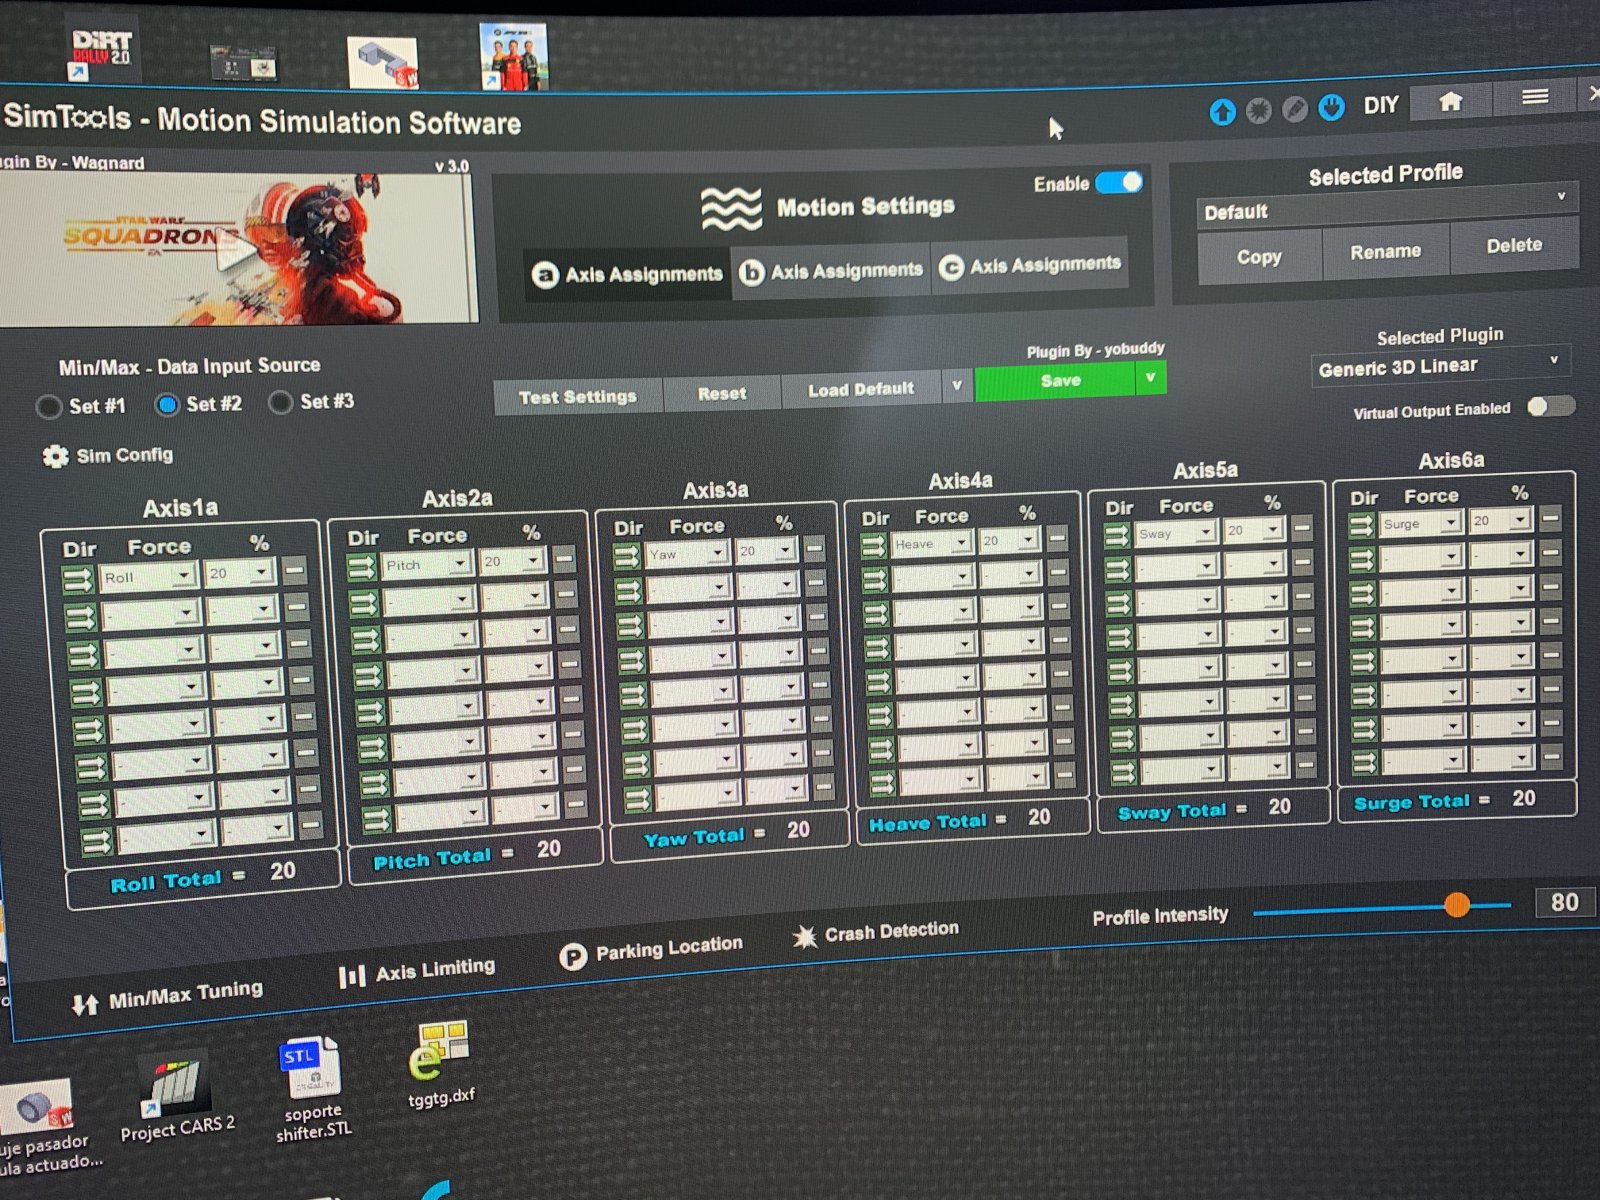Open Axis Limiting section

coord(416,971)
